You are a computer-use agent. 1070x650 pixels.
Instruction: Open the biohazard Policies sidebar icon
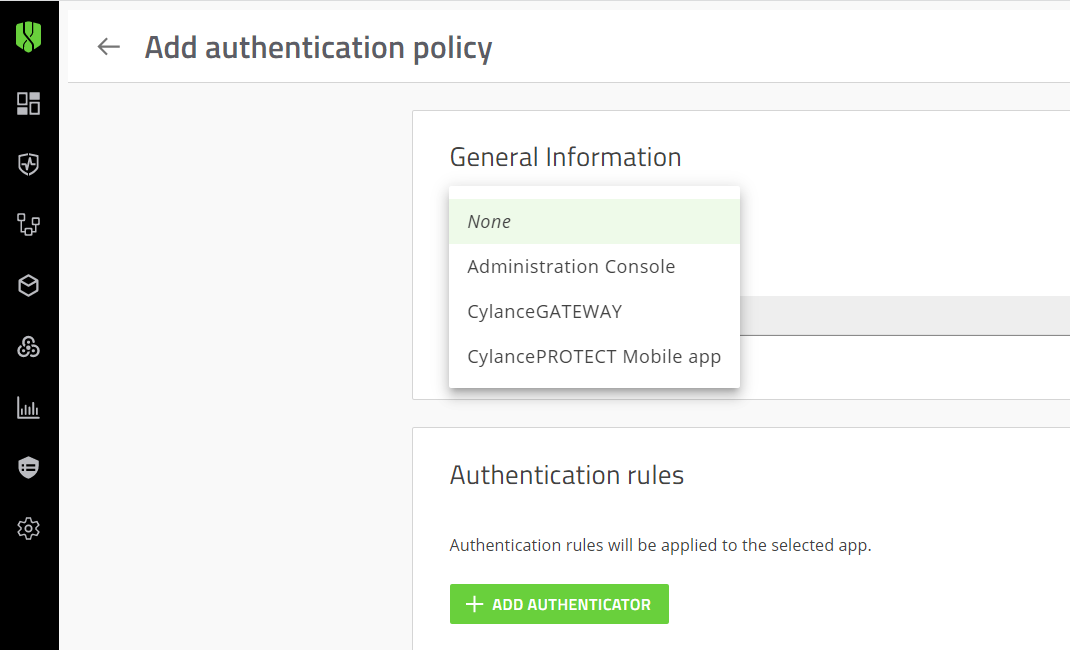point(29,346)
